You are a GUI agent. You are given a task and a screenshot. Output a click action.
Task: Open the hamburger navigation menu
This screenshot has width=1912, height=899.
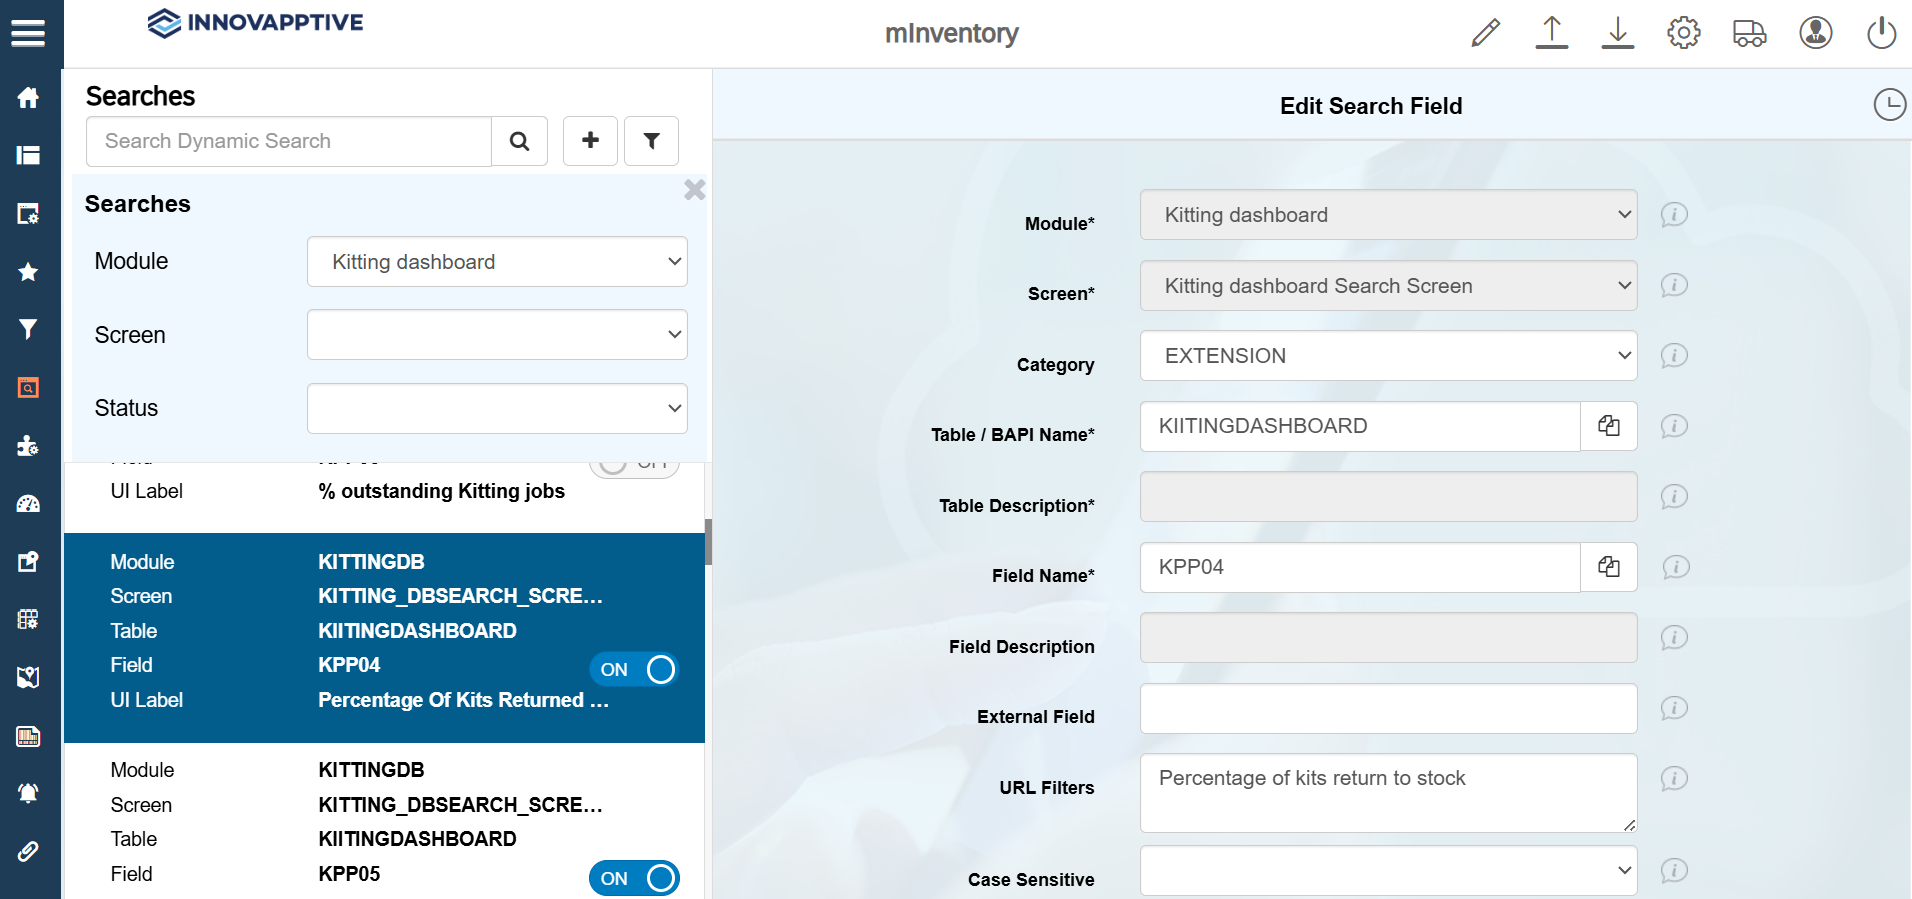pos(28,33)
